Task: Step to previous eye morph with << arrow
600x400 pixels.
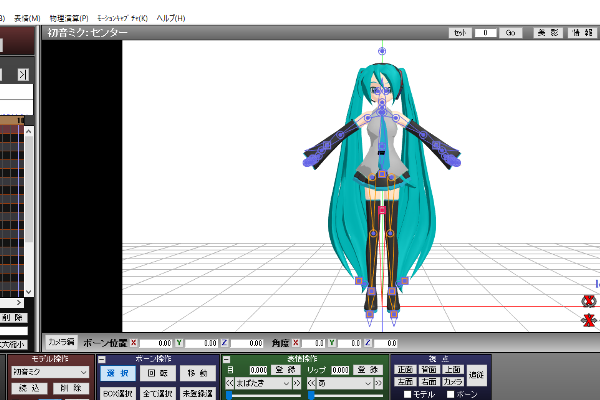Action: click(x=230, y=383)
